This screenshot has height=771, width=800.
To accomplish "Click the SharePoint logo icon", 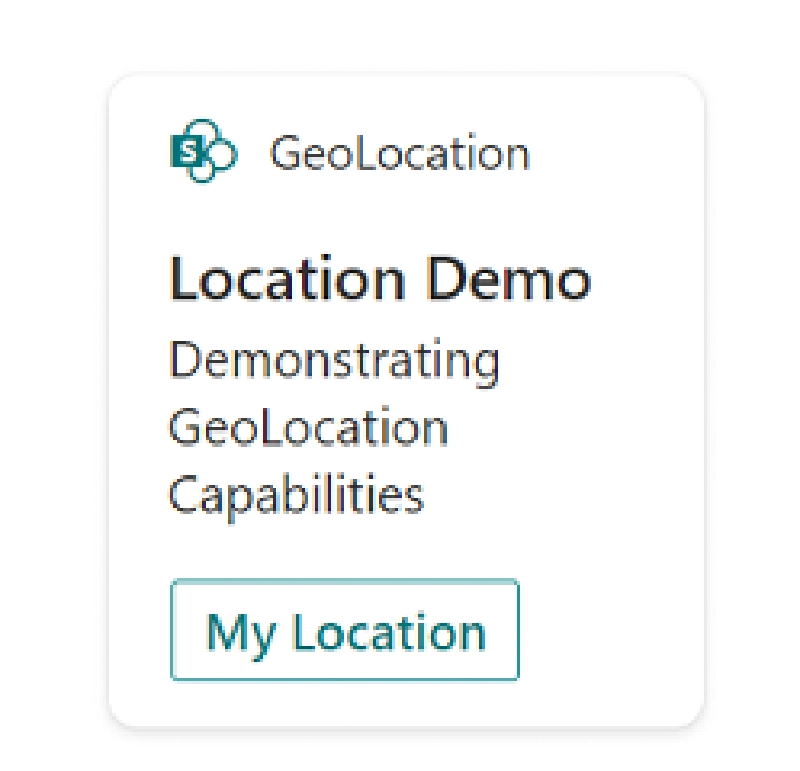I will tap(204, 152).
